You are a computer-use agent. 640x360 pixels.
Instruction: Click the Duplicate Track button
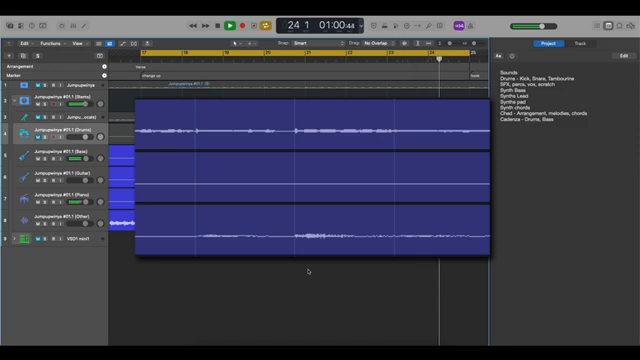coord(23,56)
